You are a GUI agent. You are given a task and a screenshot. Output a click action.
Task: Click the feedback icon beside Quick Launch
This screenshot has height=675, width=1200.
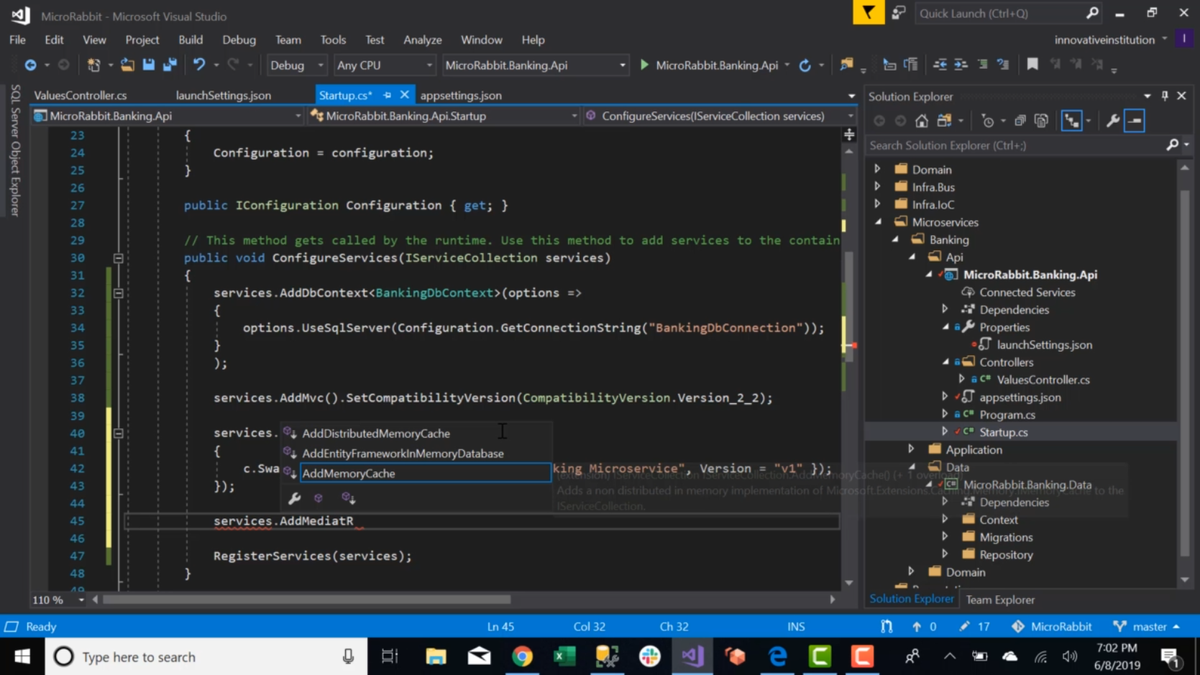click(x=898, y=13)
